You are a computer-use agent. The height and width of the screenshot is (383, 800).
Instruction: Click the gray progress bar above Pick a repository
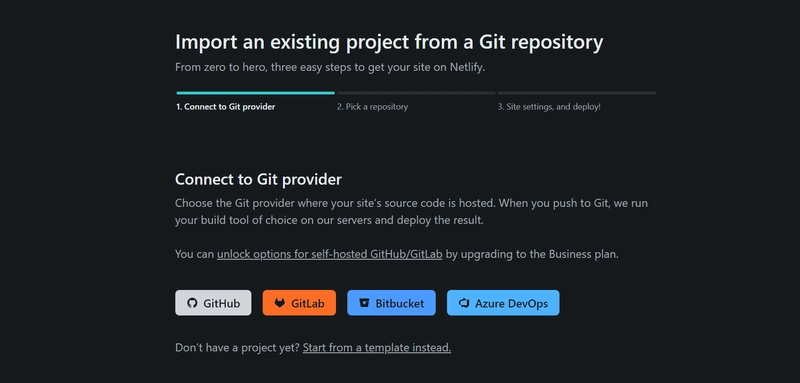tap(416, 93)
